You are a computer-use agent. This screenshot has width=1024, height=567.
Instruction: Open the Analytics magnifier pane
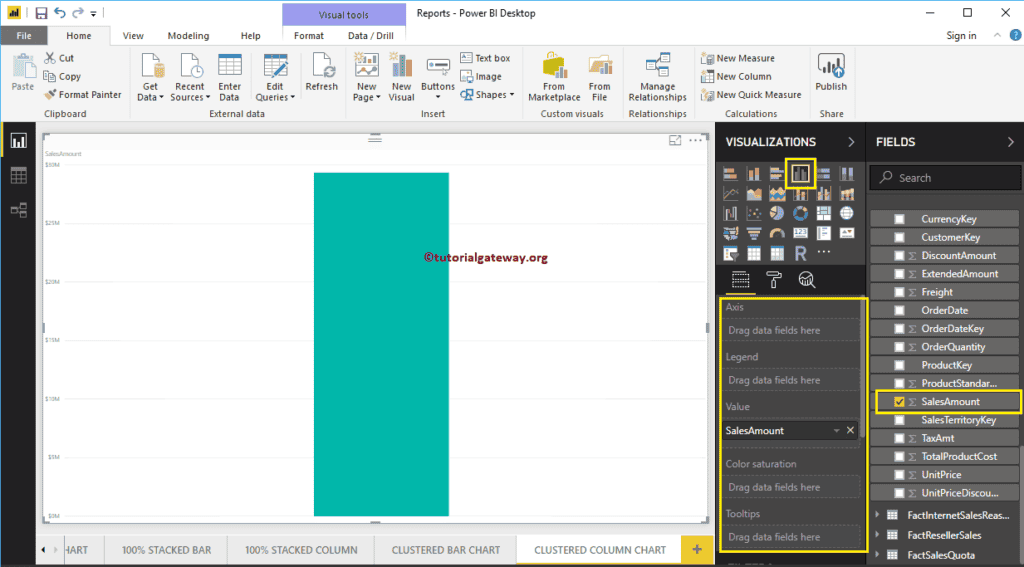point(807,280)
